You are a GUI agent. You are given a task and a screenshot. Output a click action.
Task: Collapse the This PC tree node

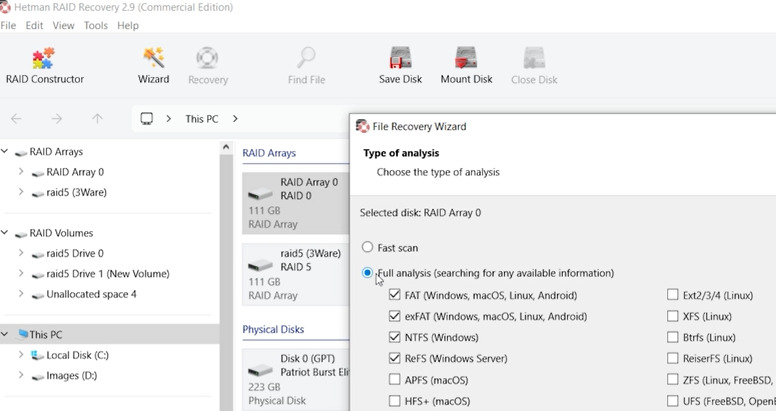(x=4, y=334)
